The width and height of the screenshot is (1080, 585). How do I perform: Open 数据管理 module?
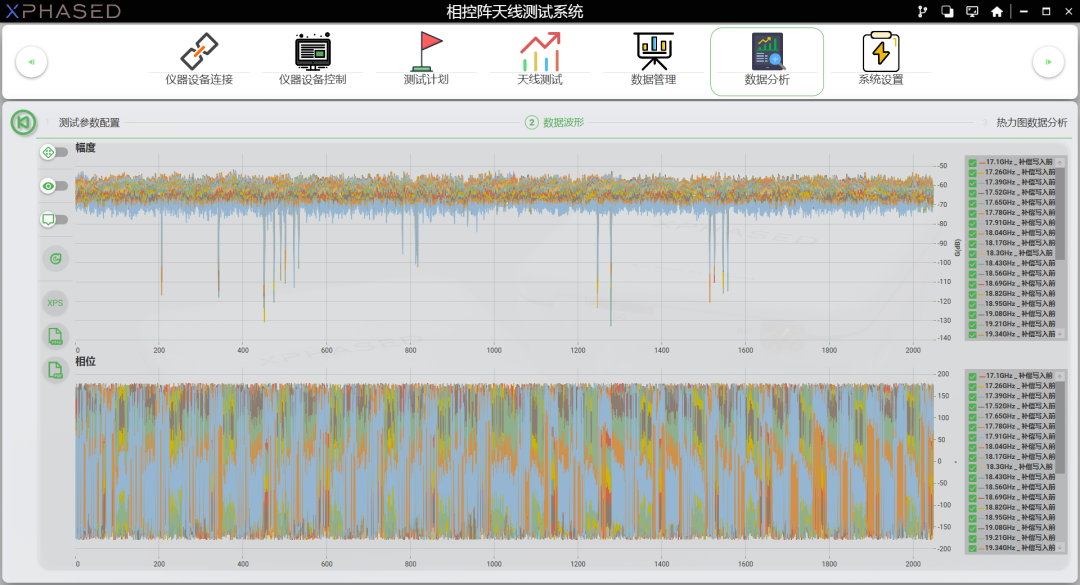pos(654,60)
